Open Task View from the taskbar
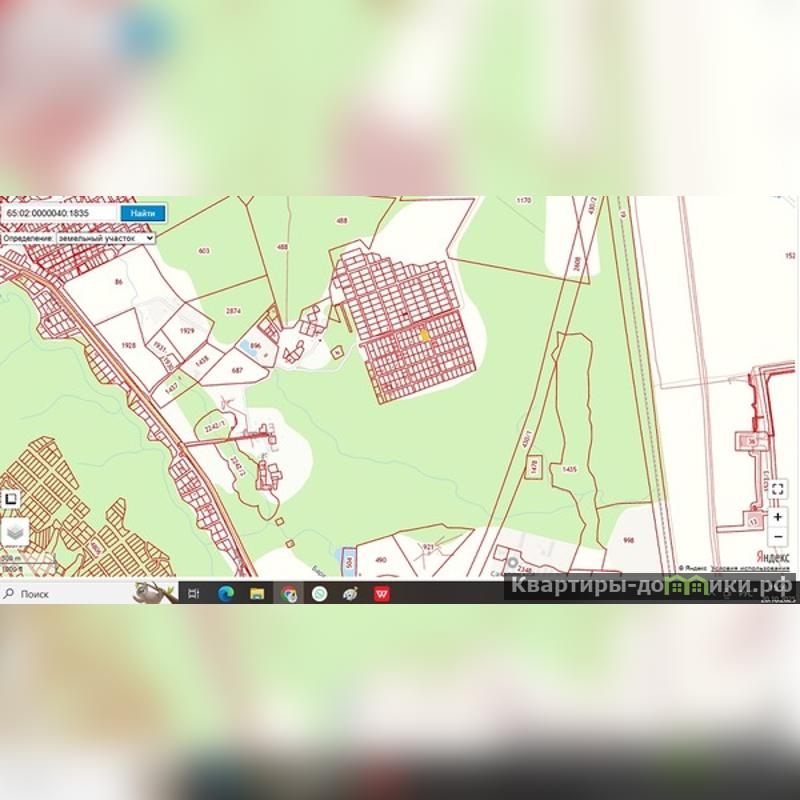The image size is (800, 800). pos(195,594)
